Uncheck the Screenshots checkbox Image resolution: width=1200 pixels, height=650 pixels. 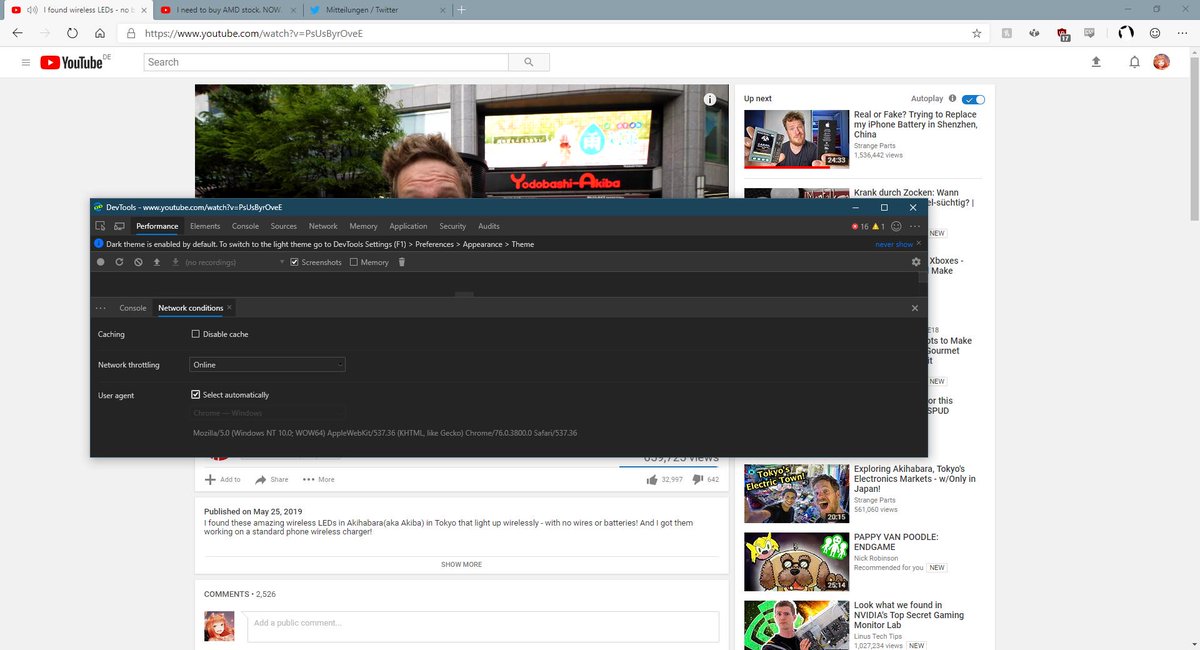(295, 262)
